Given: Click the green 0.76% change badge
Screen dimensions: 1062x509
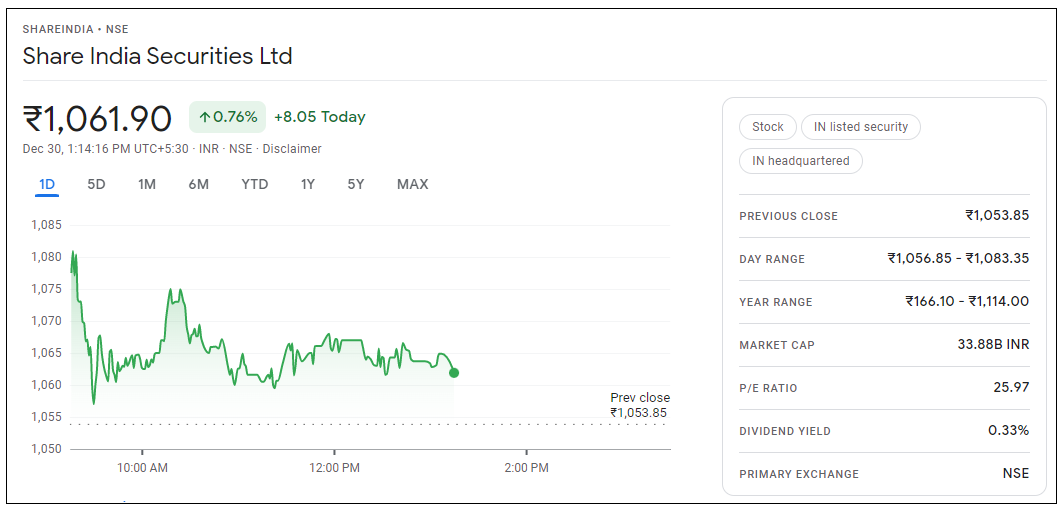Looking at the screenshot, I should point(228,117).
